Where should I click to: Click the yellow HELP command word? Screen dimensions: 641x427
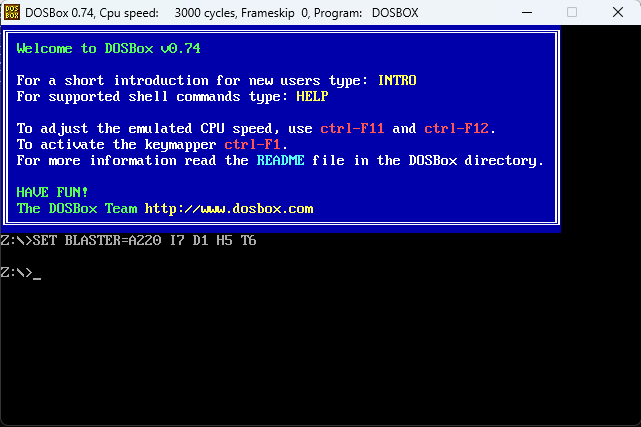tap(312, 96)
